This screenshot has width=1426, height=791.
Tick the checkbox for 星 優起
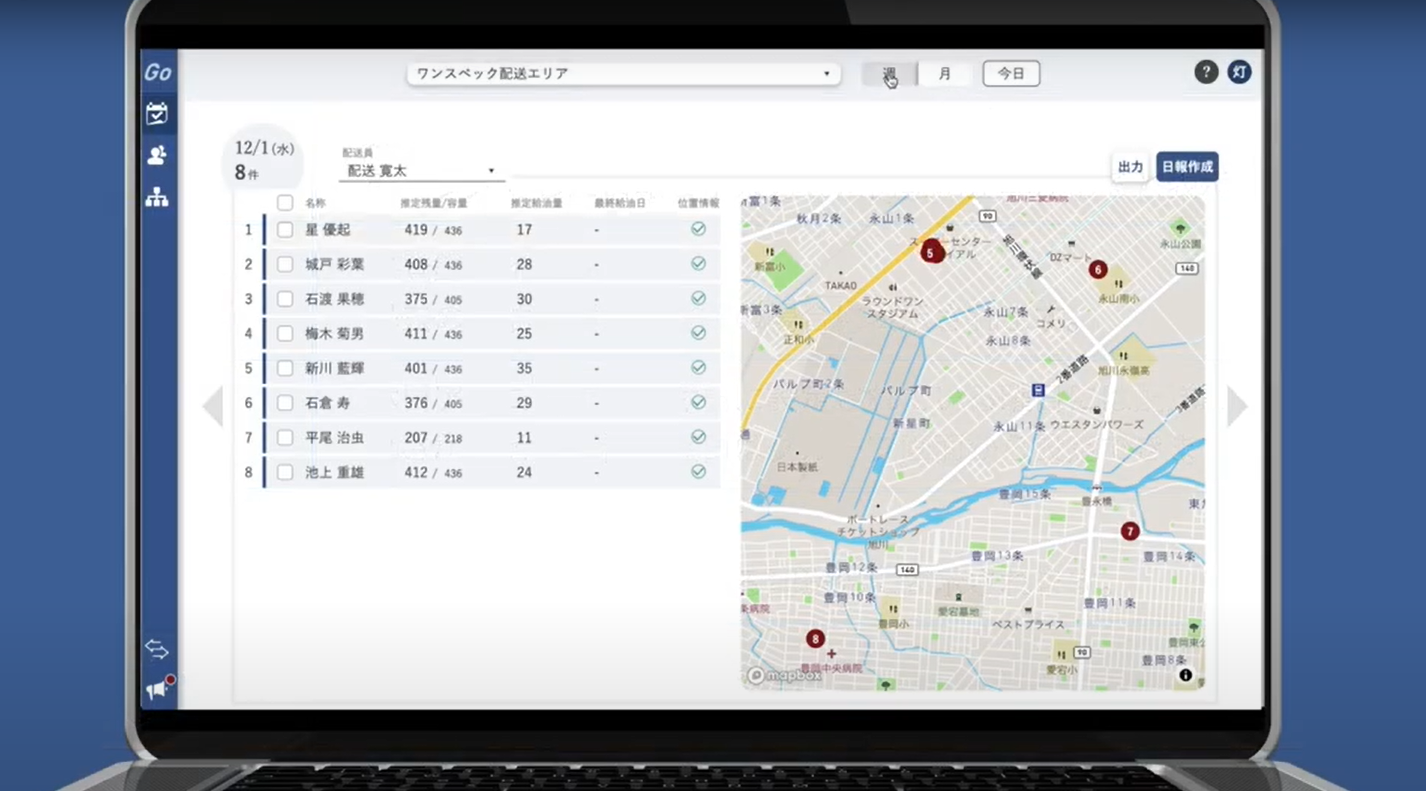tap(285, 230)
